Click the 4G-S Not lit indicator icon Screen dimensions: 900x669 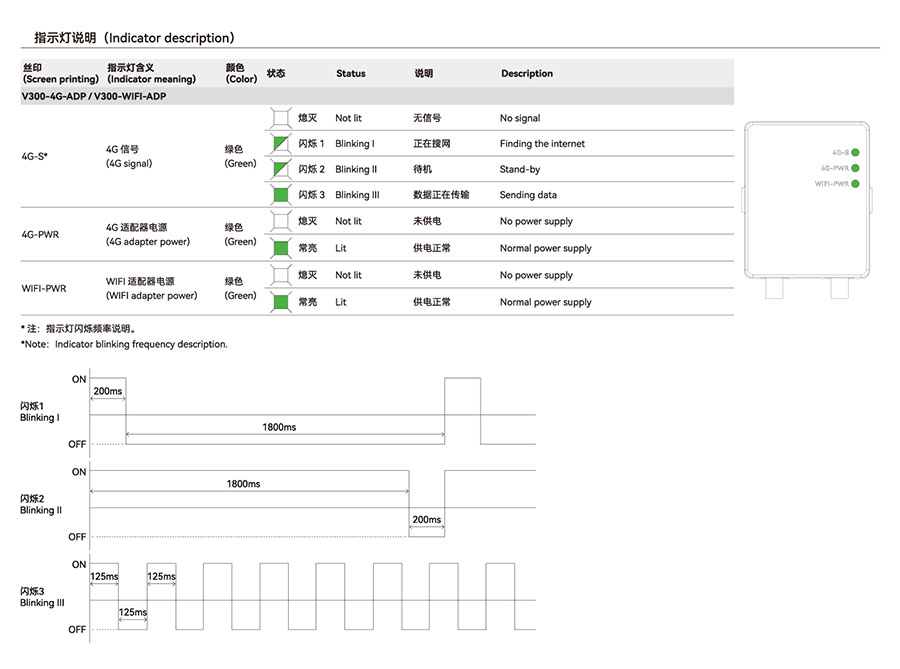(x=280, y=118)
